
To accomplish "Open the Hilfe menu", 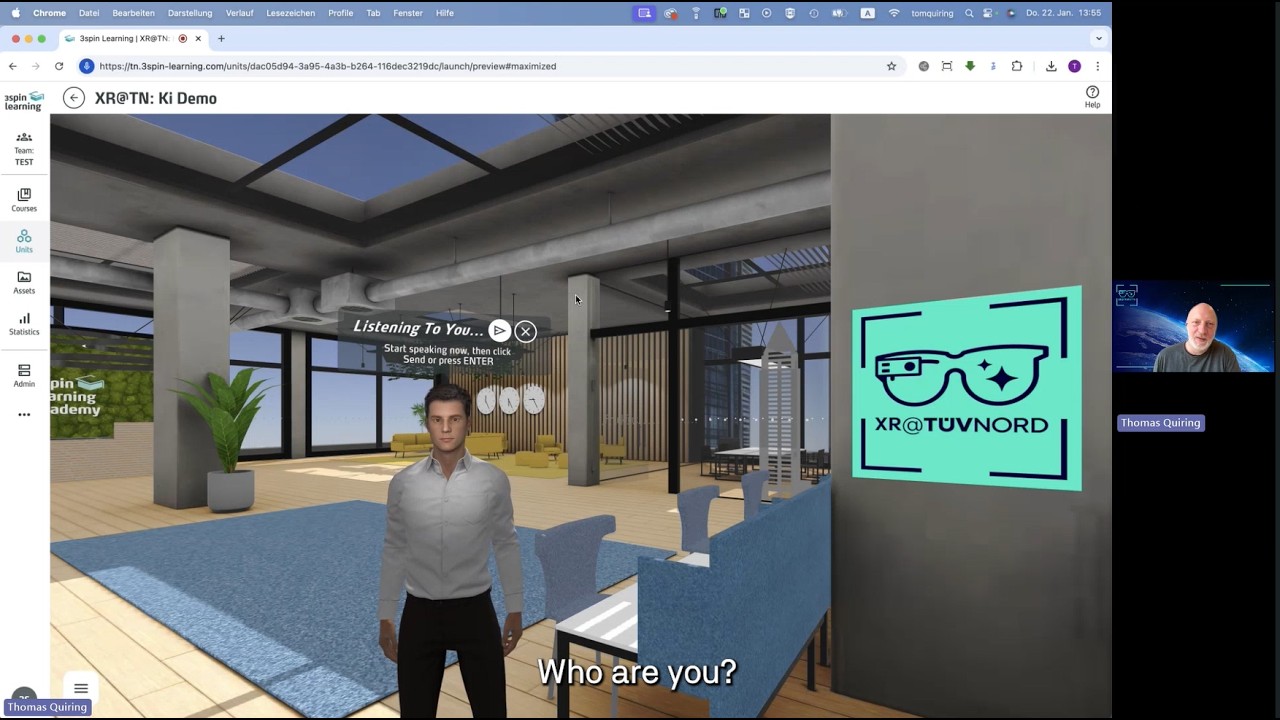I will pos(445,13).
